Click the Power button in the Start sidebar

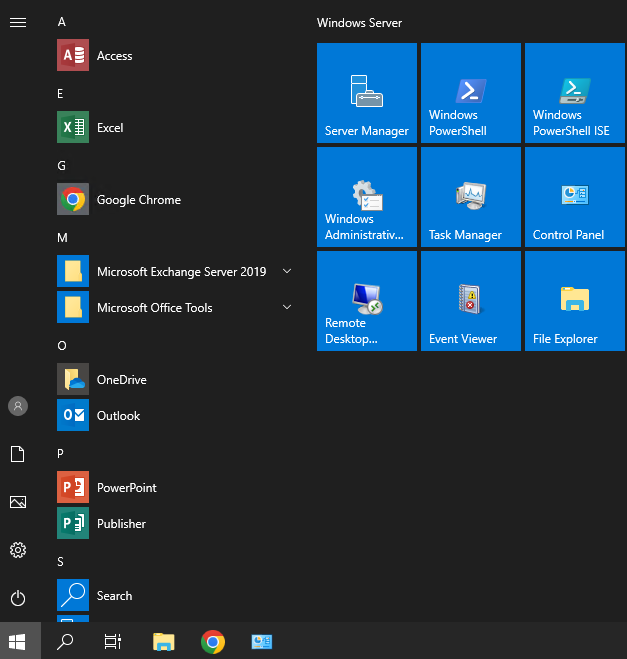tap(18, 598)
